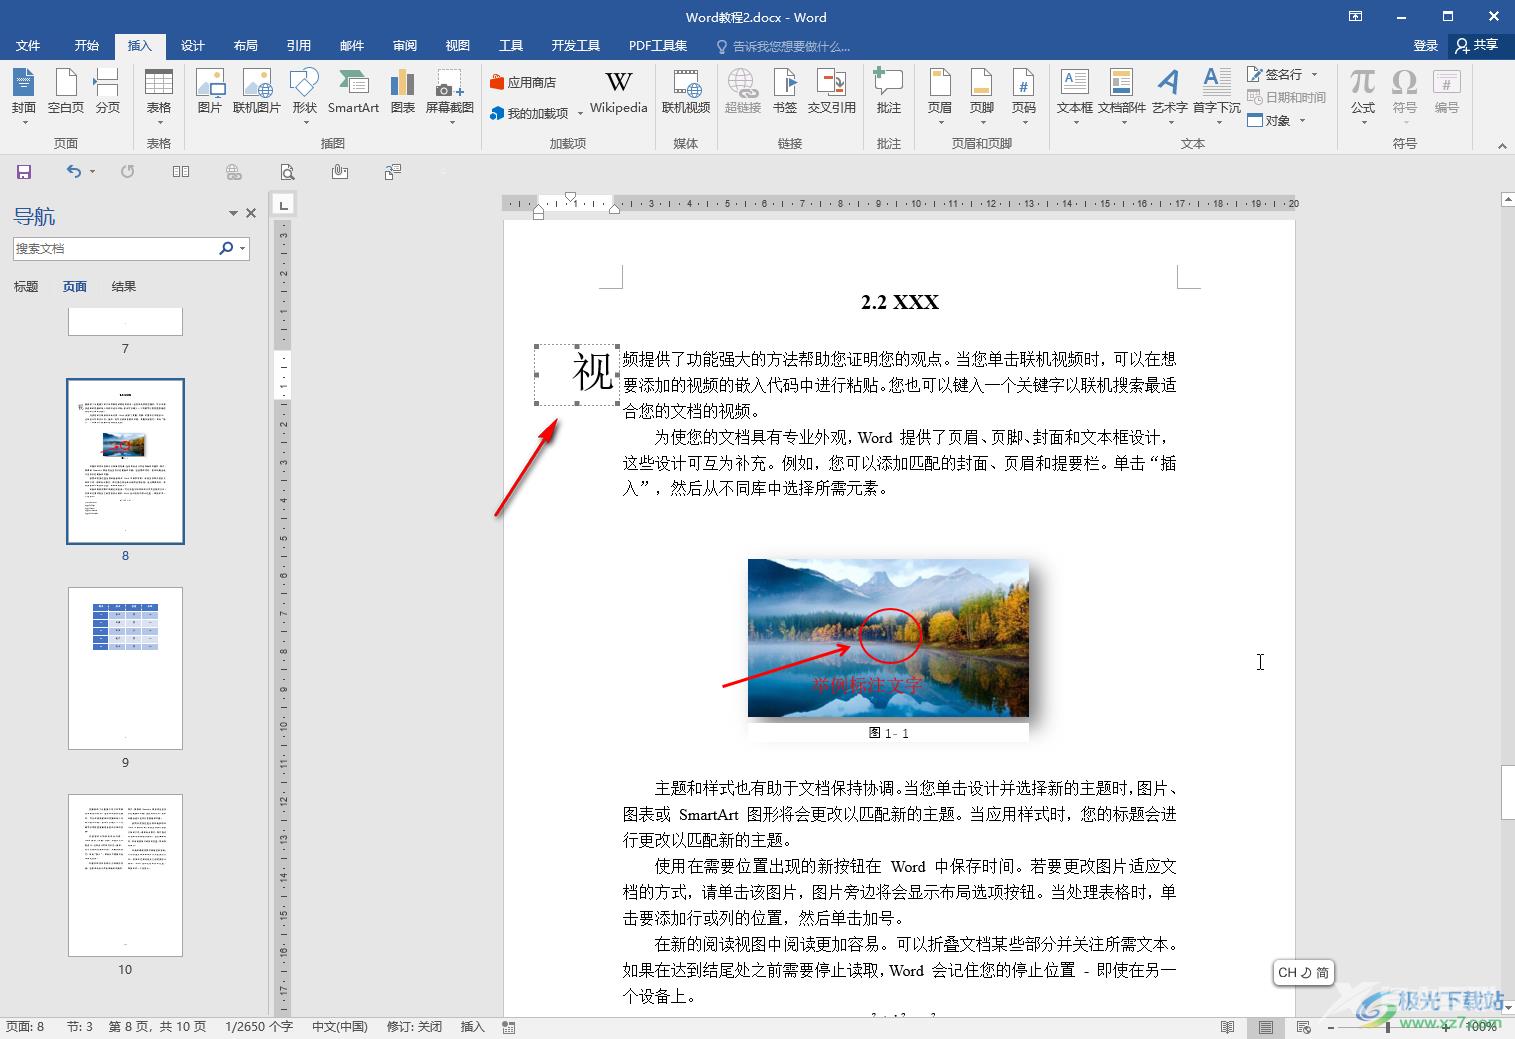Undo the last action
This screenshot has height=1039, width=1515.
tap(73, 172)
